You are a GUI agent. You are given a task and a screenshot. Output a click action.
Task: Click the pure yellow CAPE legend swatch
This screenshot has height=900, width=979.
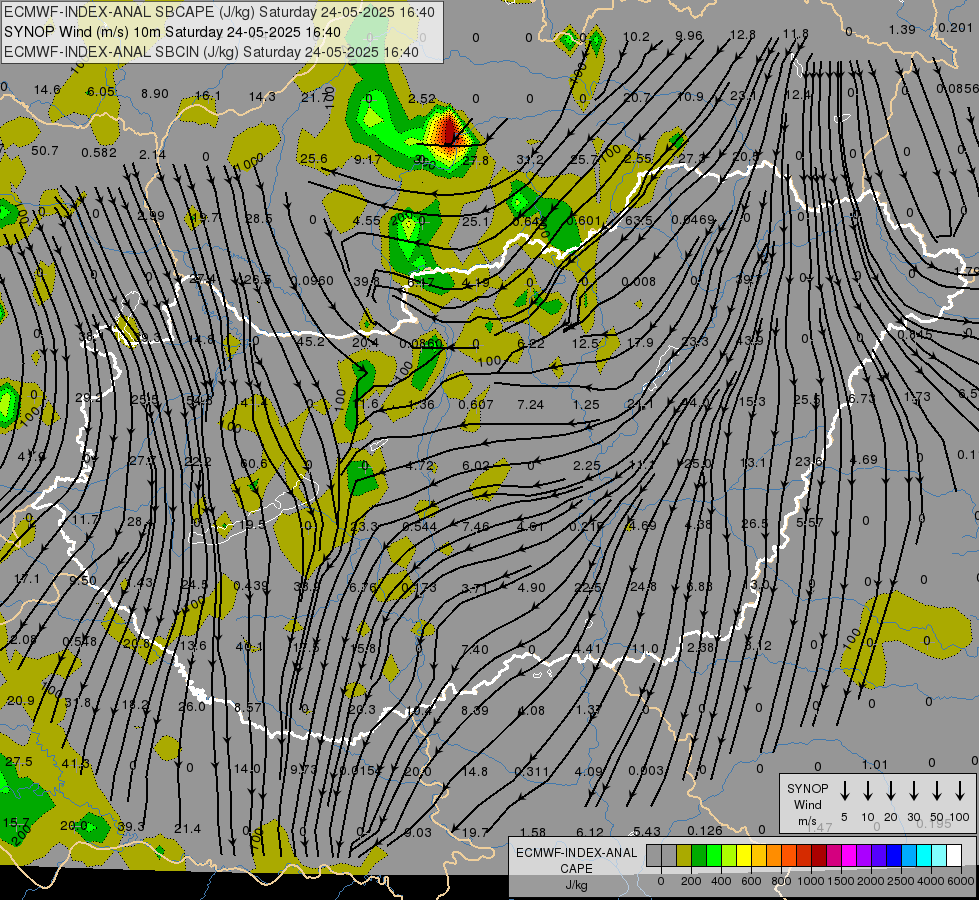pyautogui.click(x=744, y=856)
